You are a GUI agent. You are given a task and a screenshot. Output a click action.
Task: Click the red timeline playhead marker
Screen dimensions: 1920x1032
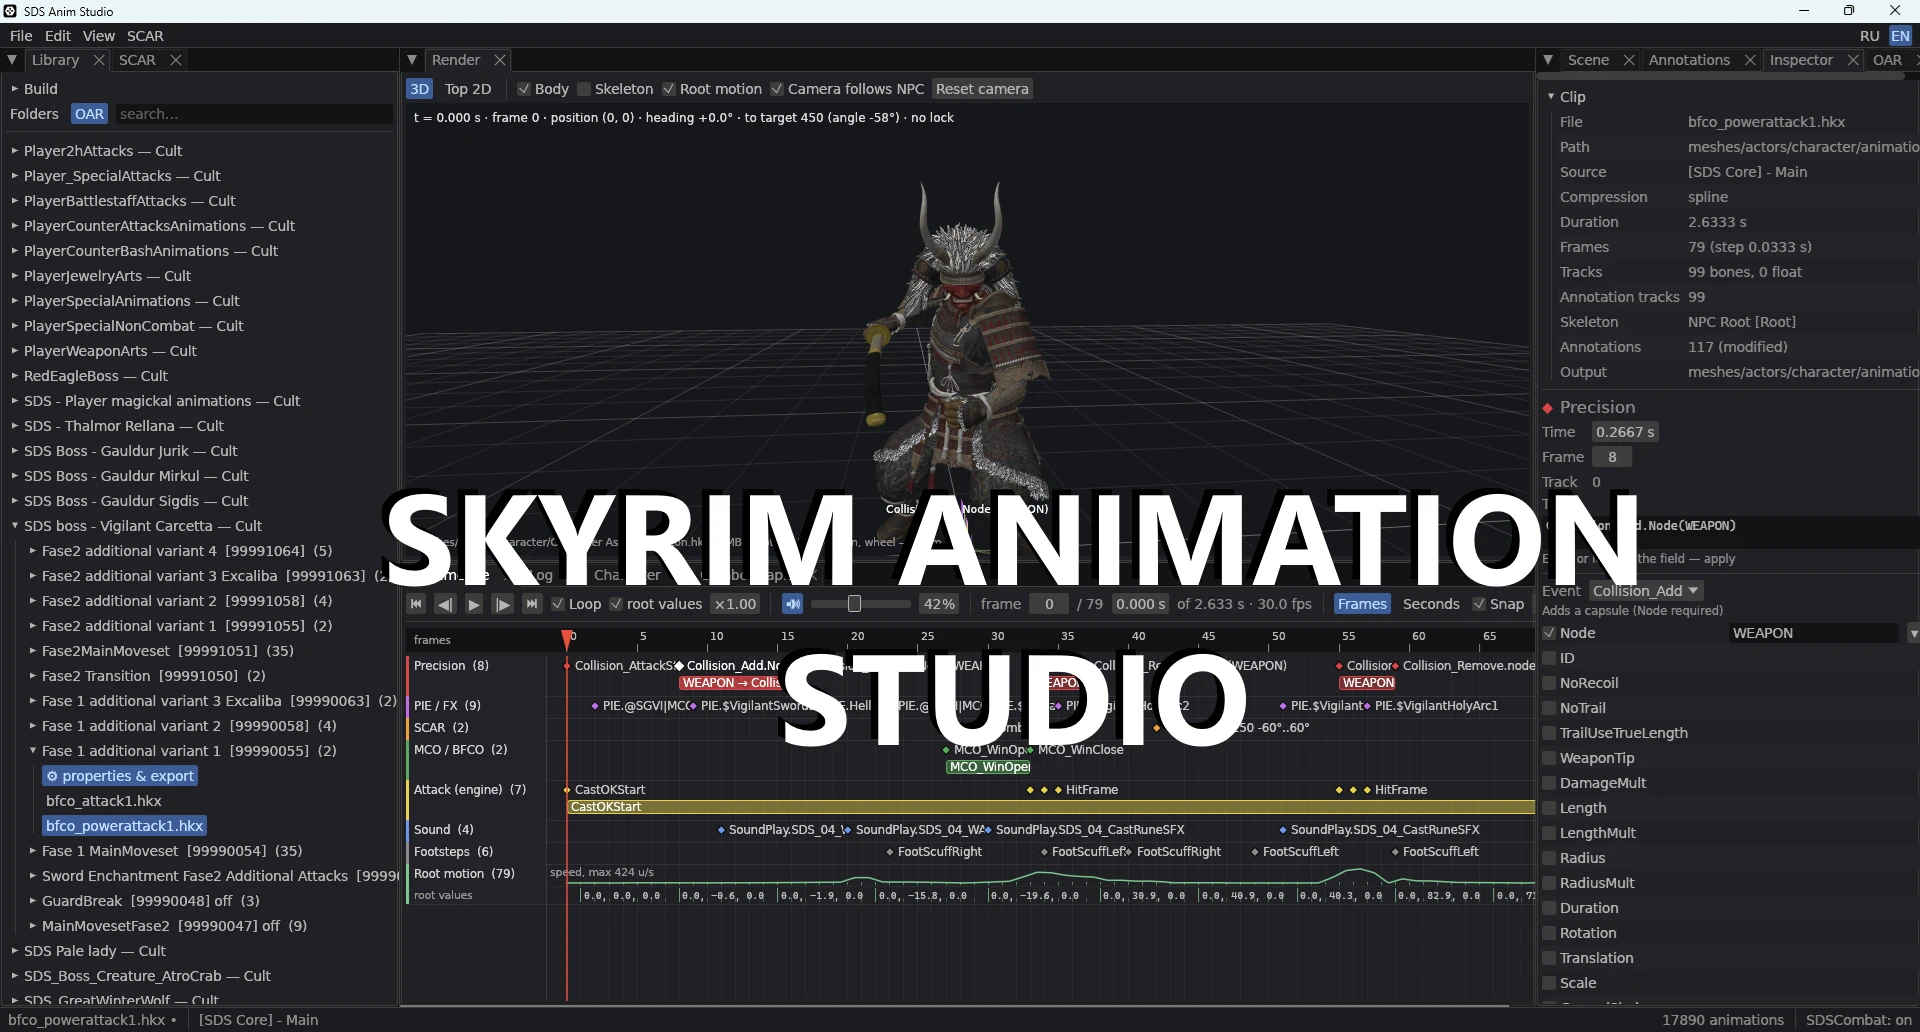pyautogui.click(x=567, y=638)
